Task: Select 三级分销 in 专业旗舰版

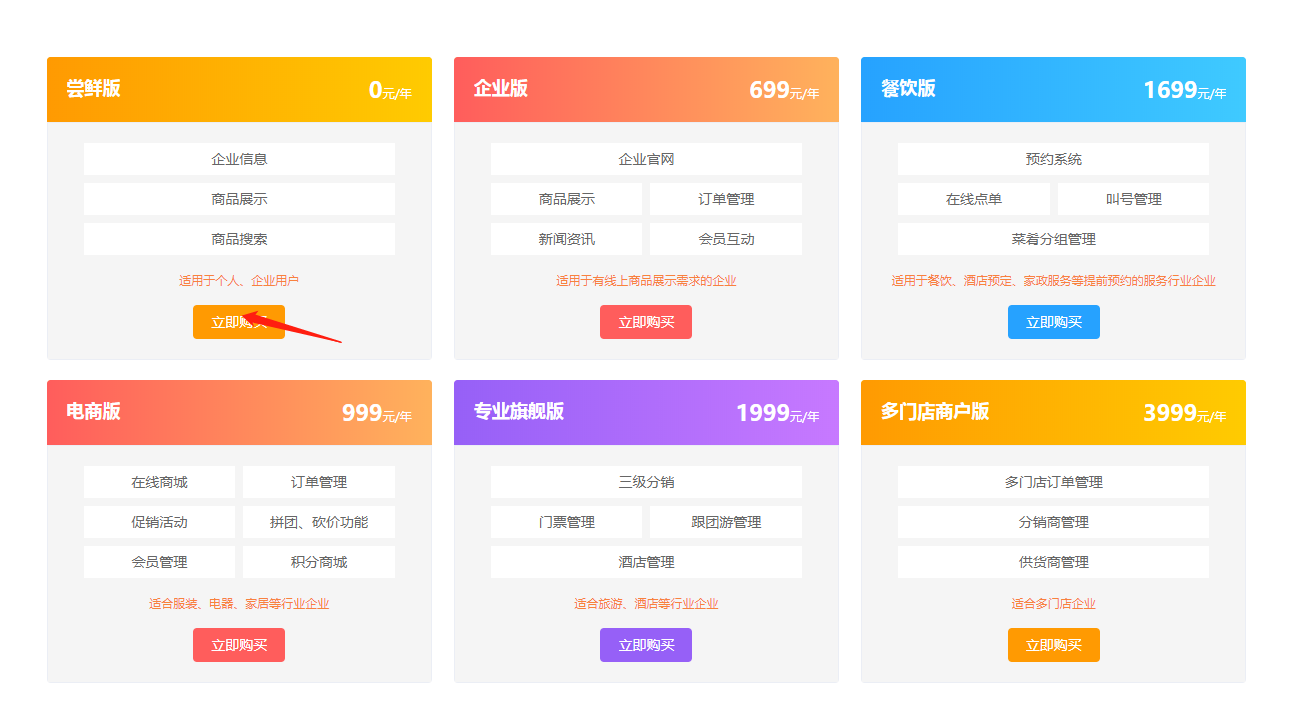Action: point(646,482)
